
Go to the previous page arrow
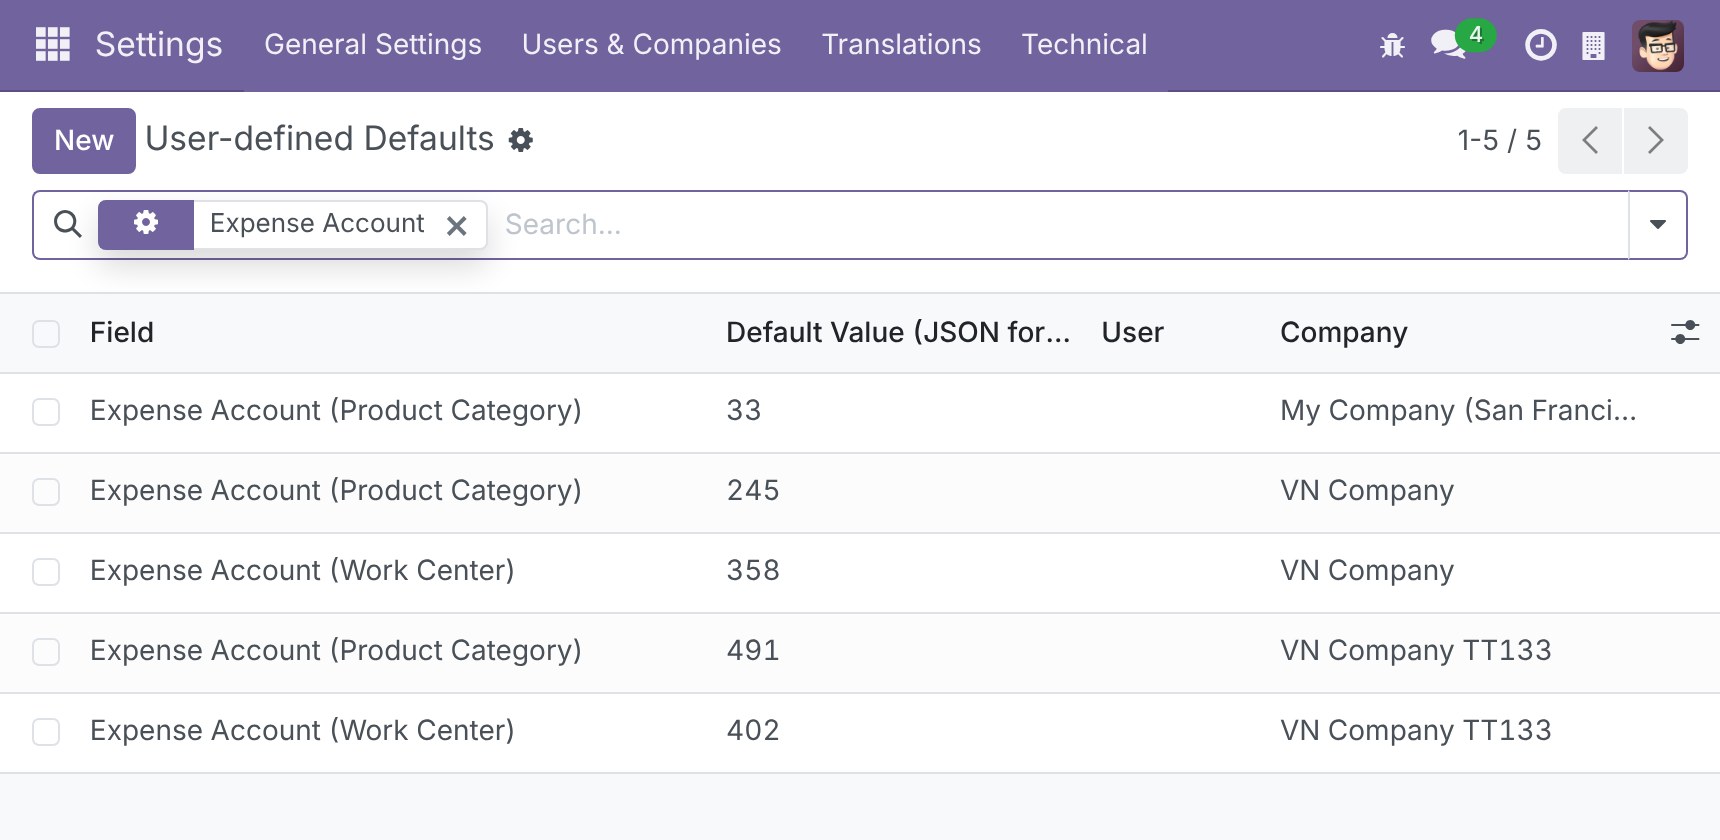(x=1590, y=140)
